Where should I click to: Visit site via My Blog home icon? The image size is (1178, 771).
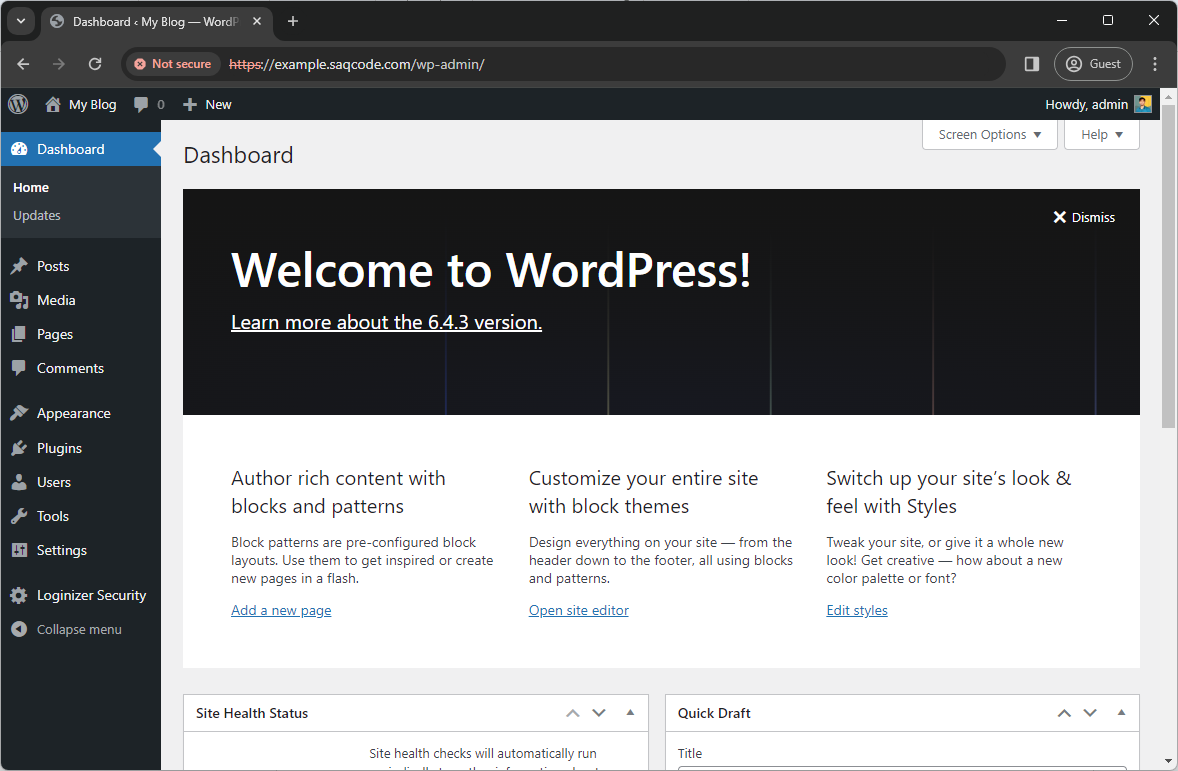53,104
